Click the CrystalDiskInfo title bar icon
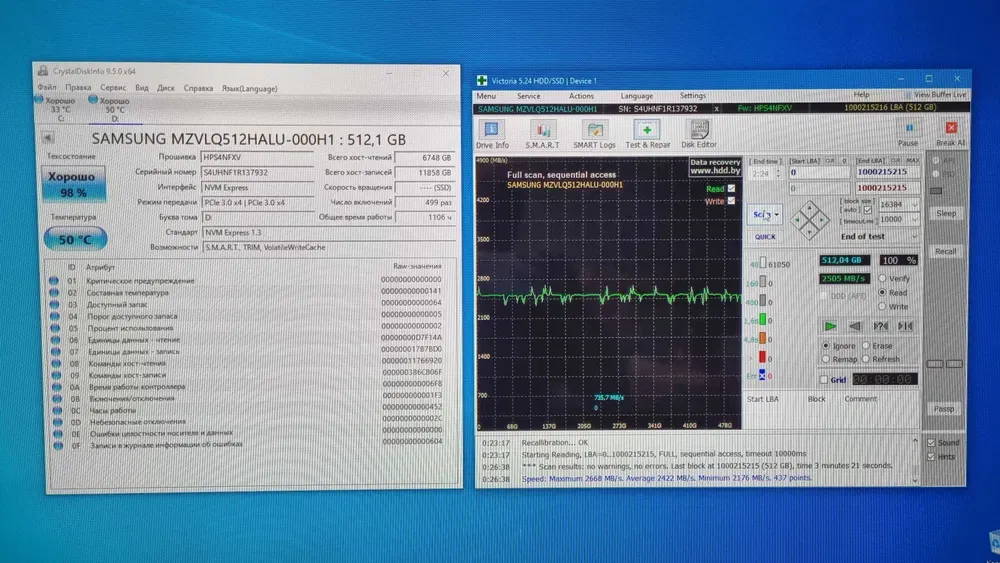 [43, 71]
